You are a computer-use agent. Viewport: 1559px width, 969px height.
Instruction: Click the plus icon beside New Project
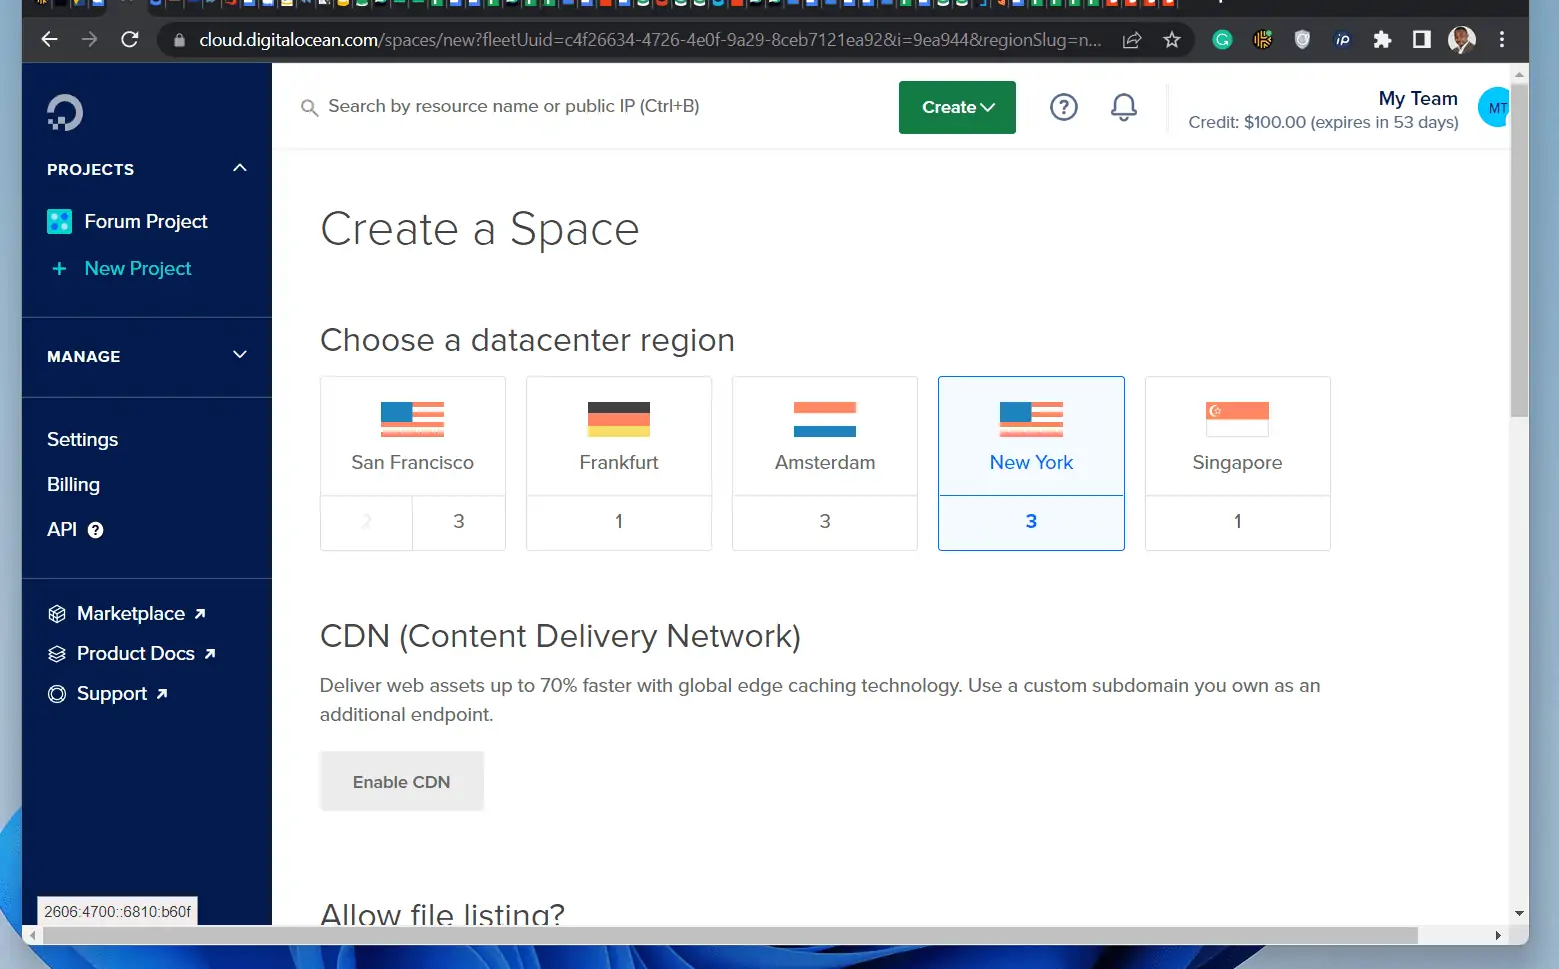click(59, 269)
